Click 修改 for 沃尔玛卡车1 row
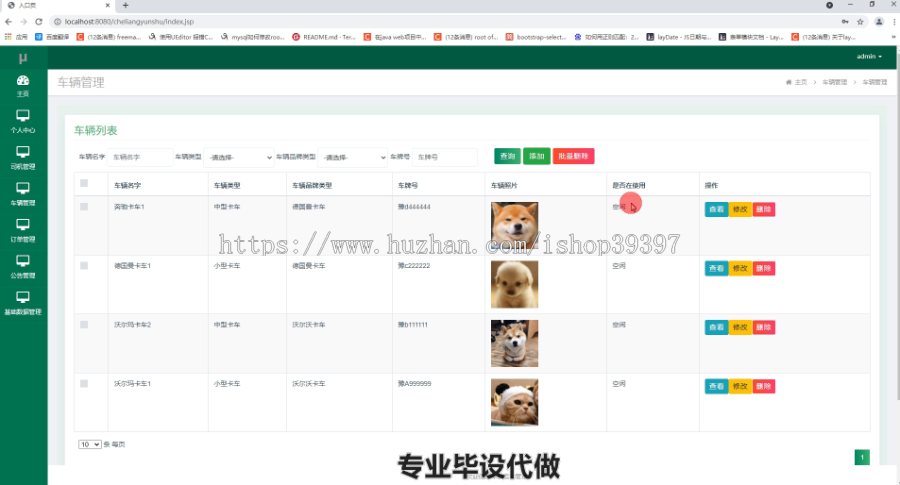Image resolution: width=900 pixels, height=485 pixels. click(740, 386)
